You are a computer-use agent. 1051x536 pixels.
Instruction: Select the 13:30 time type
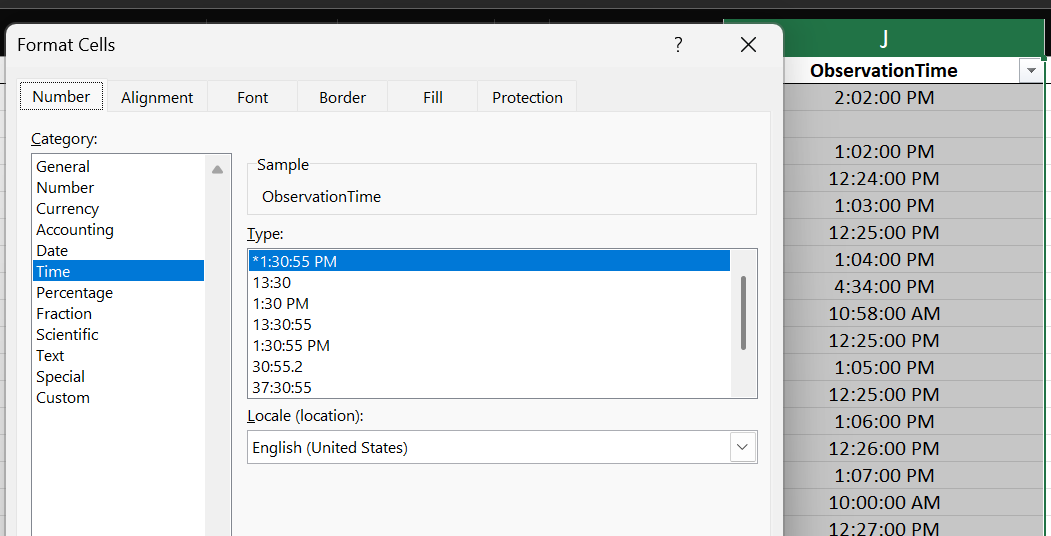pyautogui.click(x=272, y=283)
